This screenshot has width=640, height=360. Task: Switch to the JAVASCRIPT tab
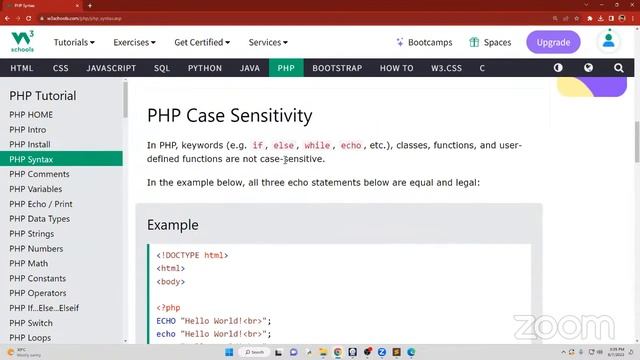pos(111,68)
